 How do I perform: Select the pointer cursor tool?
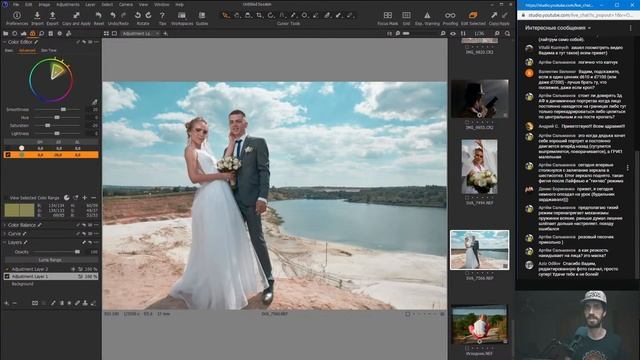point(225,16)
